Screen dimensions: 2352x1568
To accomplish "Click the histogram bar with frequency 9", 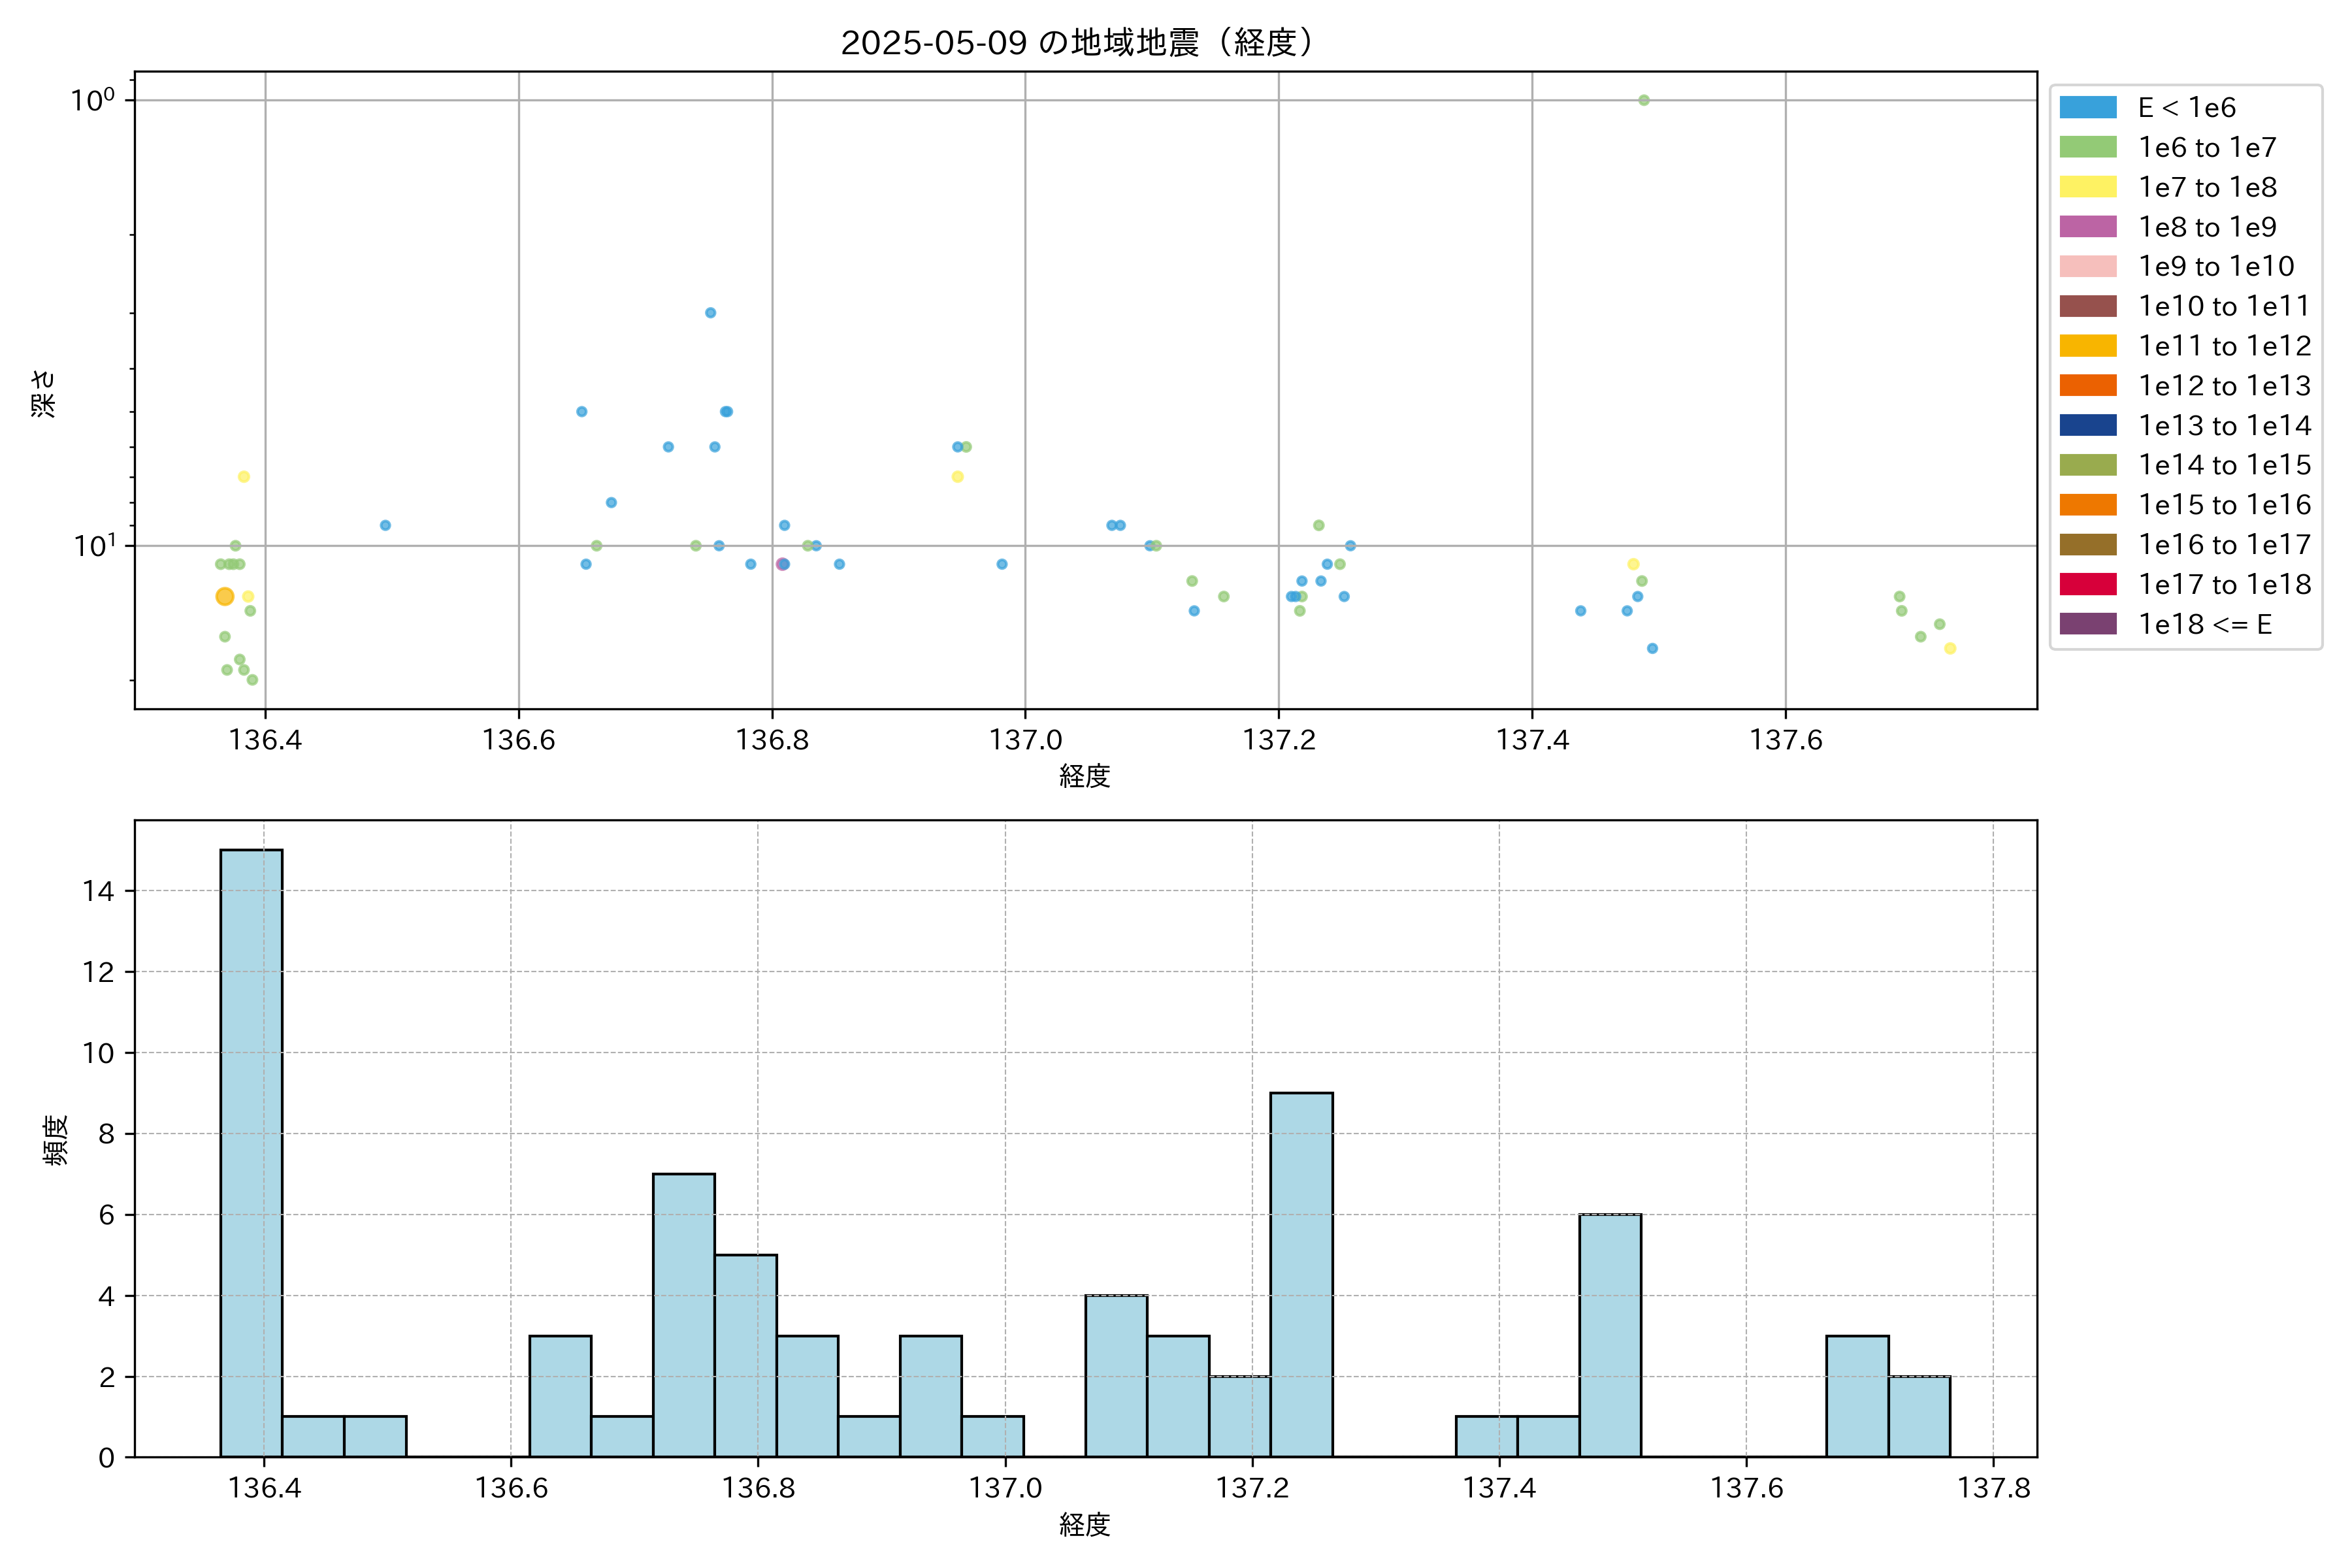I will click(x=1301, y=1274).
